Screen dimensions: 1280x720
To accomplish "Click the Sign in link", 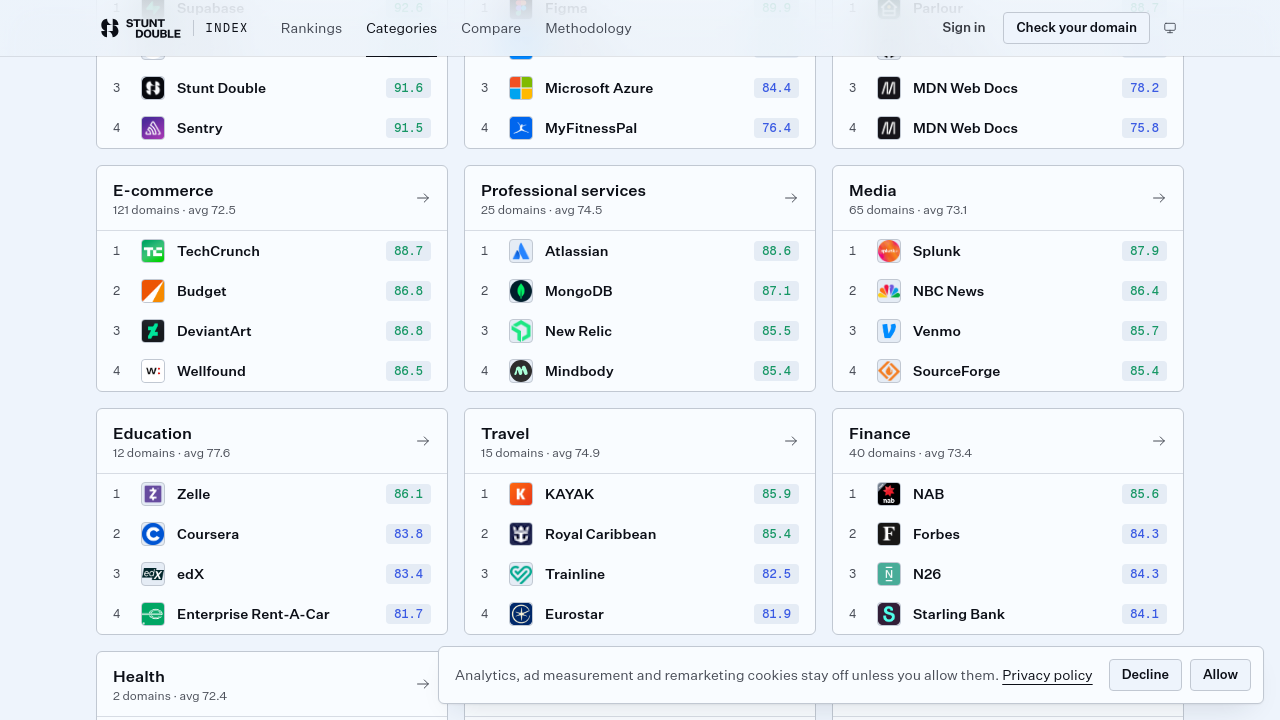I will (963, 28).
